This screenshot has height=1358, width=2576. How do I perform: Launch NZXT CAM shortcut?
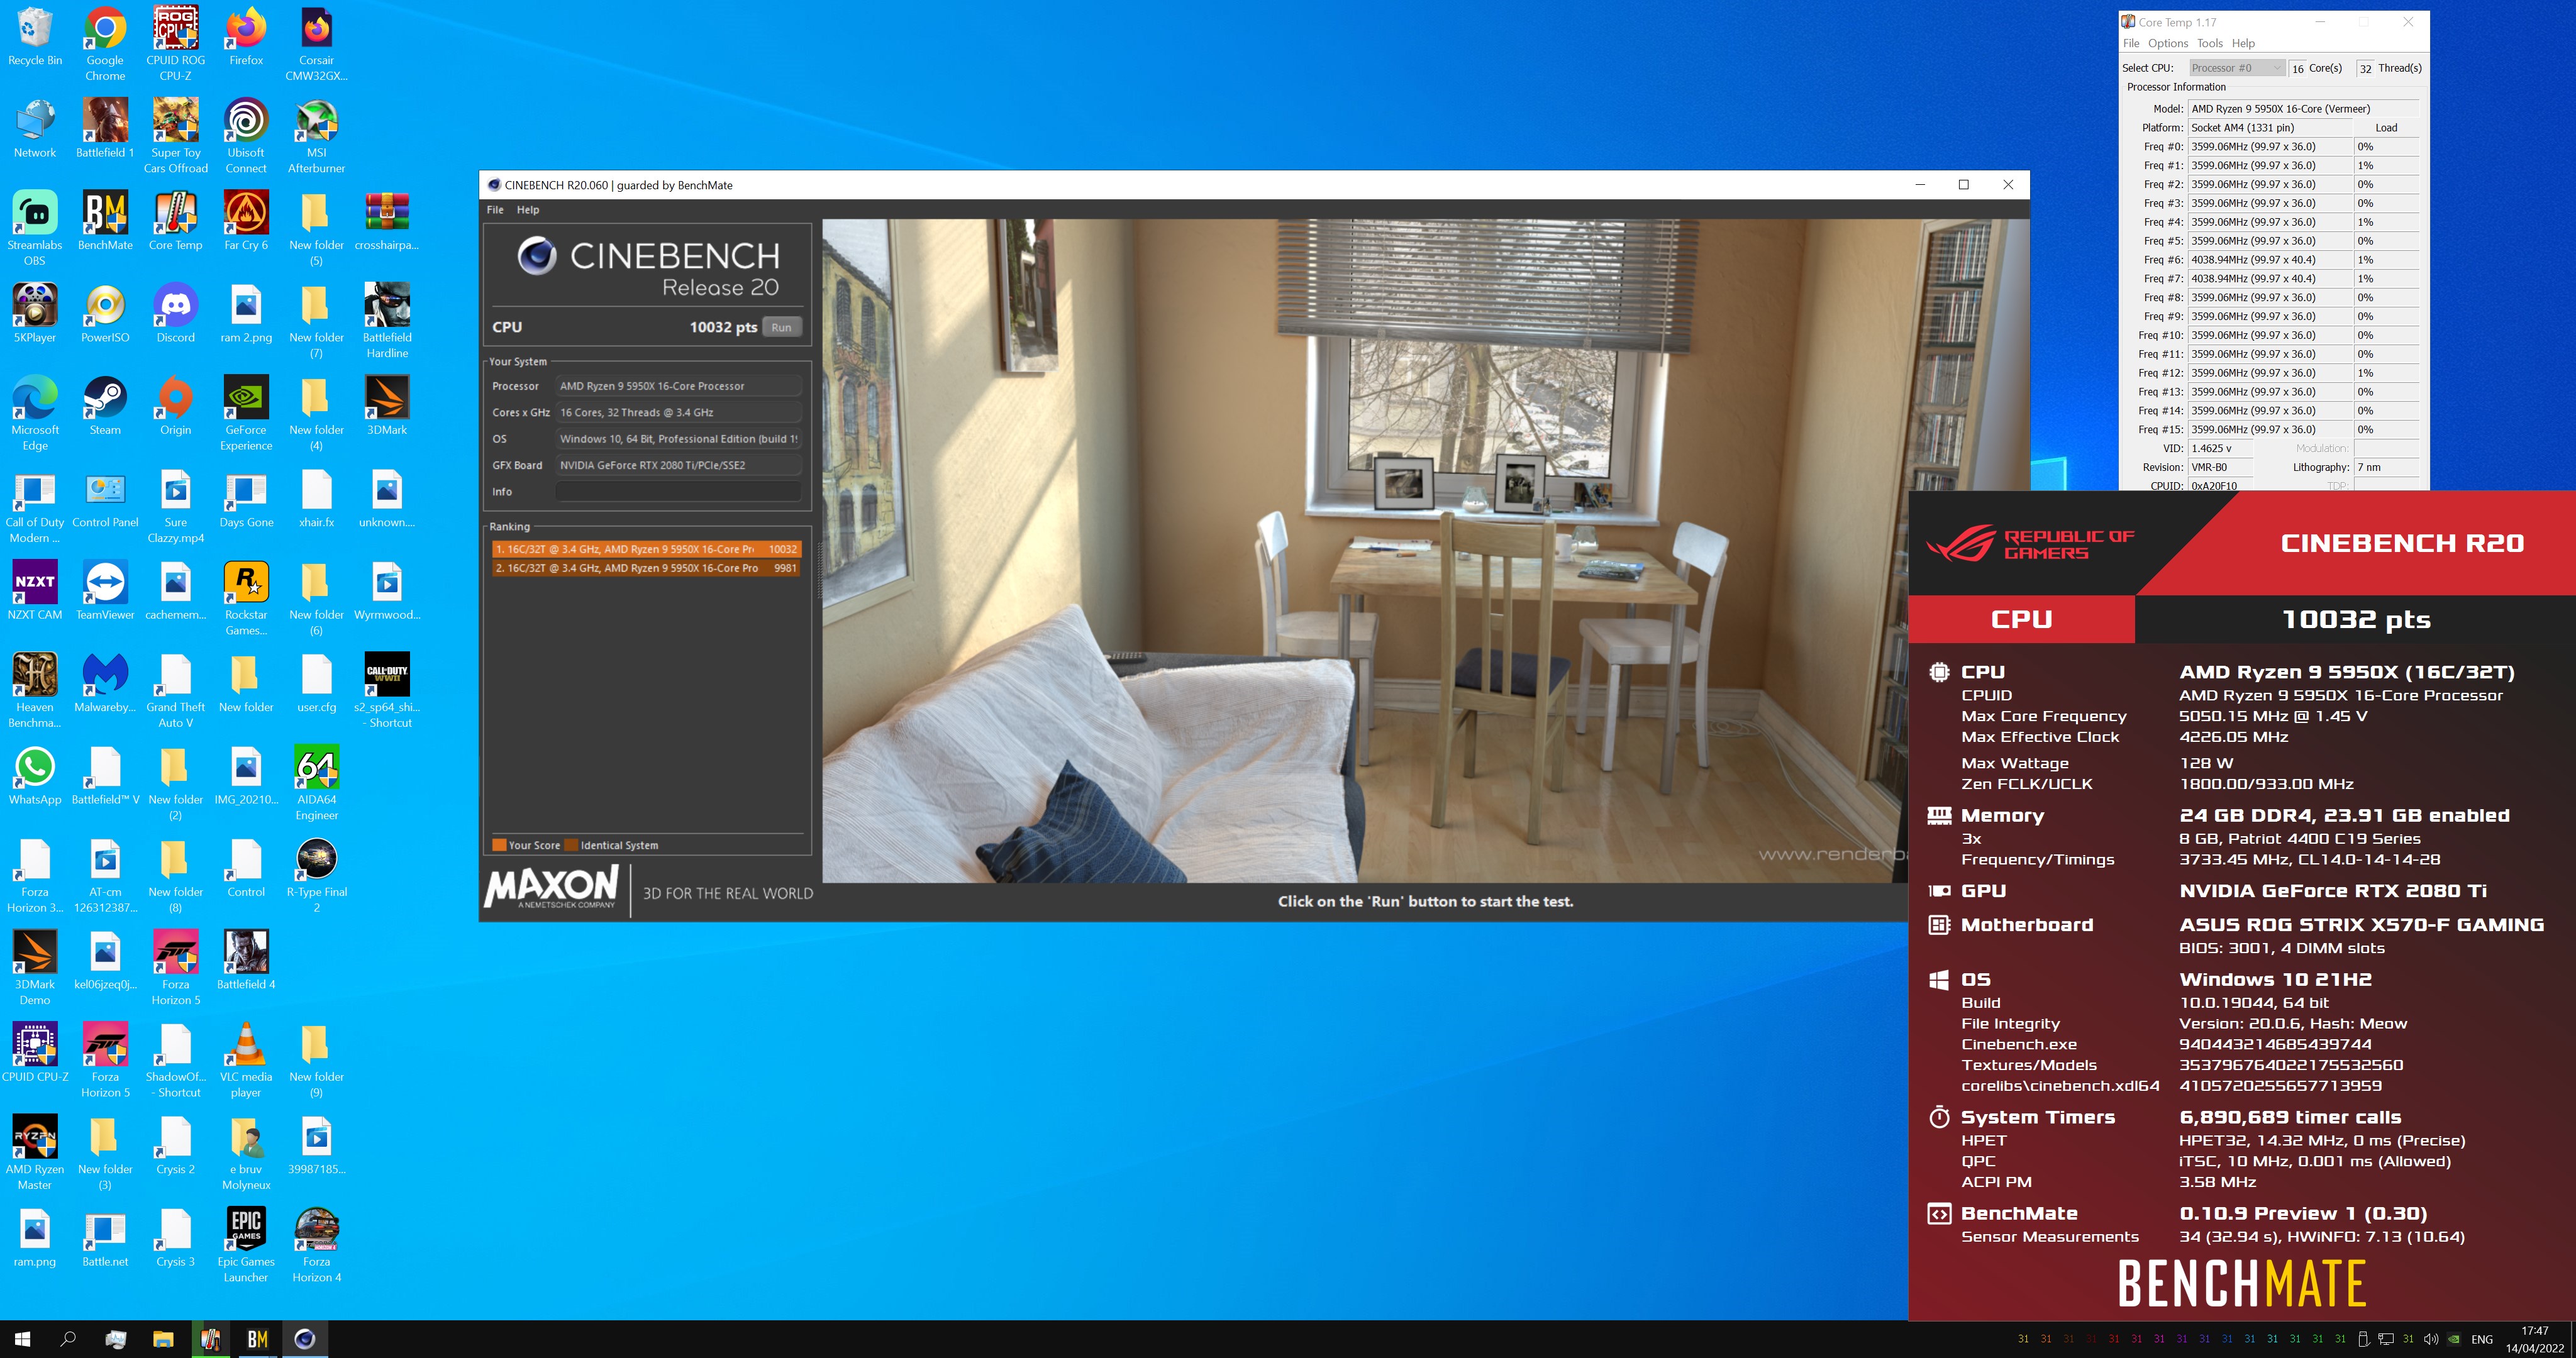tap(35, 591)
